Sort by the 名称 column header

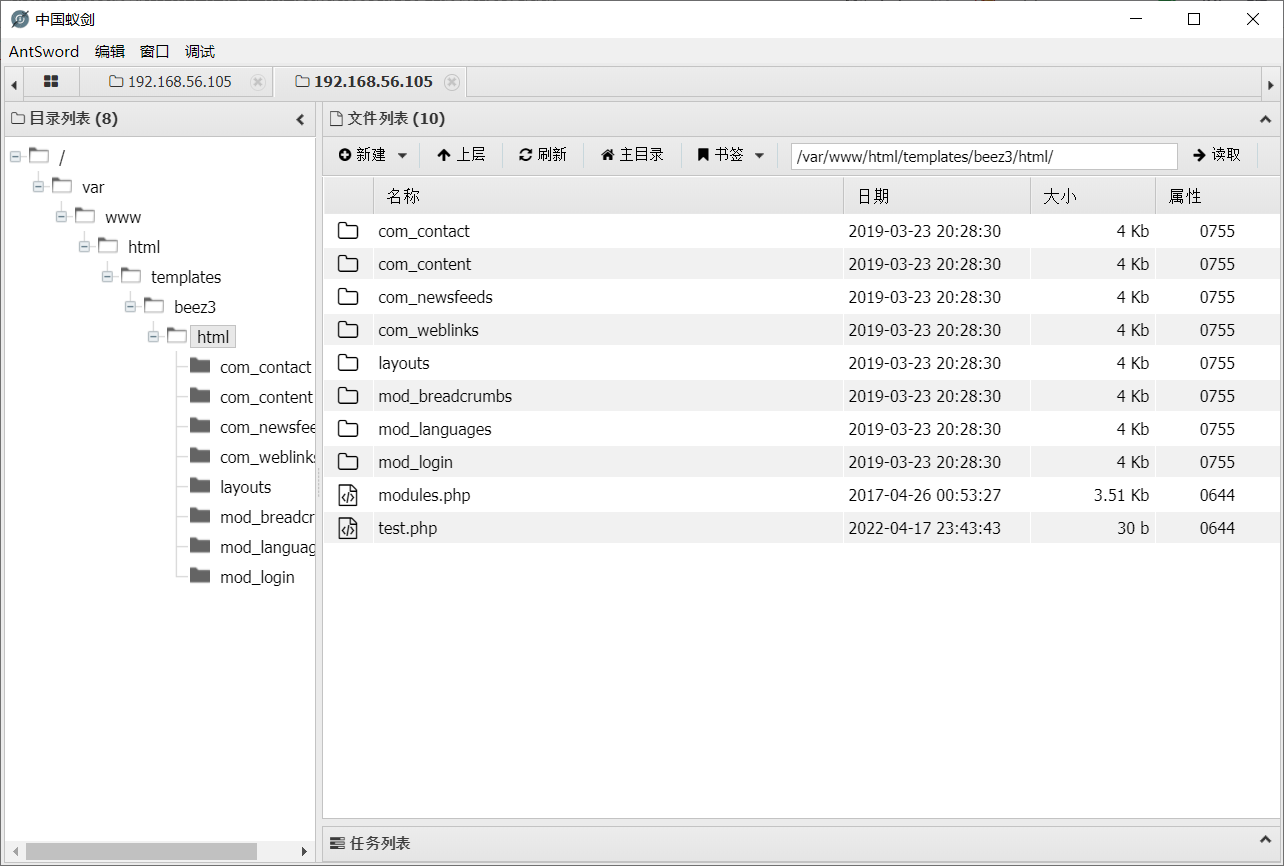pyautogui.click(x=608, y=196)
